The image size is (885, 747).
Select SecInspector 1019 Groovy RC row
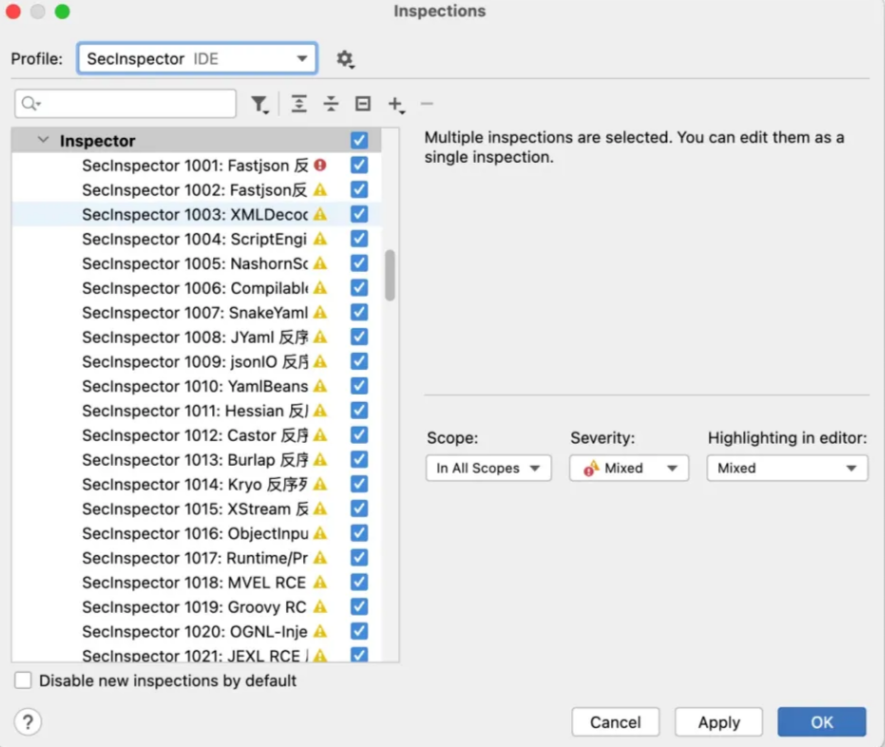(196, 607)
